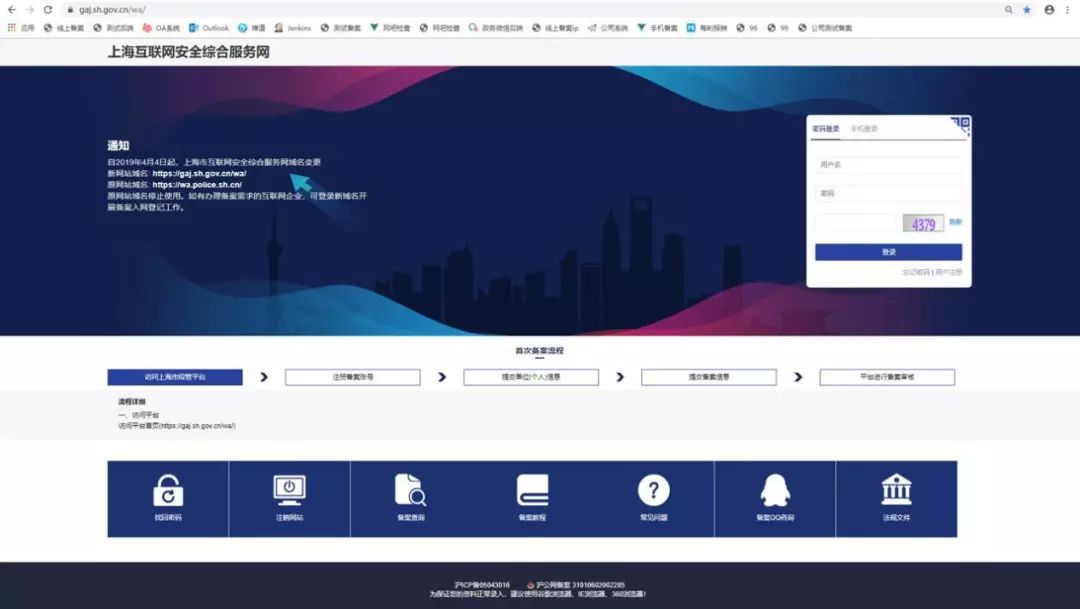The image size is (1080, 609).
Task: Click the padlock recover-password icon
Action: (168, 490)
